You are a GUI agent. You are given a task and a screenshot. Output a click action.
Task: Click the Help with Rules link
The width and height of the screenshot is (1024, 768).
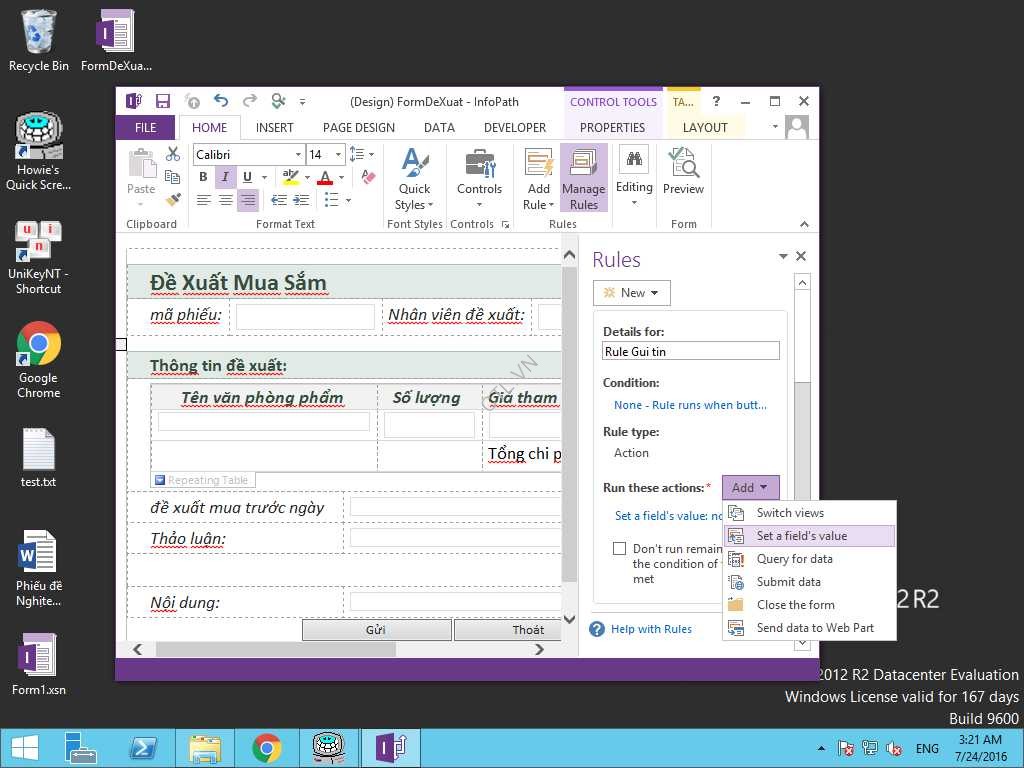[651, 629]
